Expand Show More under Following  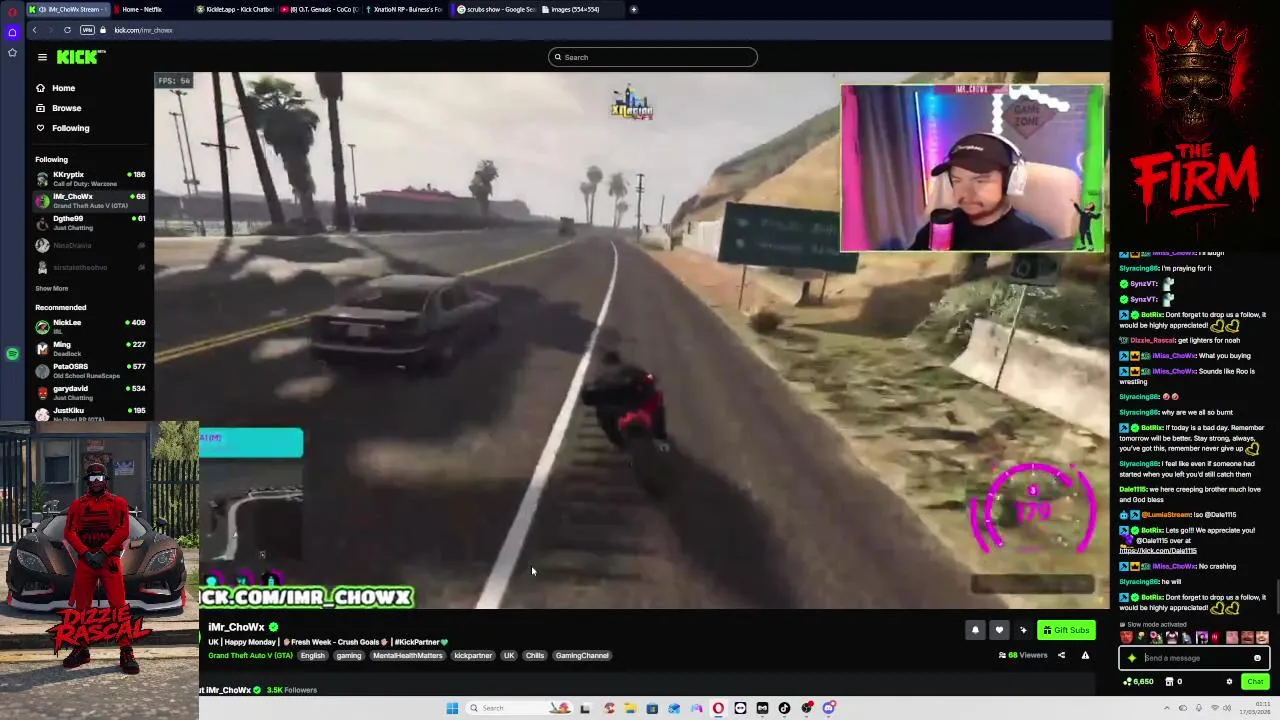click(x=52, y=288)
